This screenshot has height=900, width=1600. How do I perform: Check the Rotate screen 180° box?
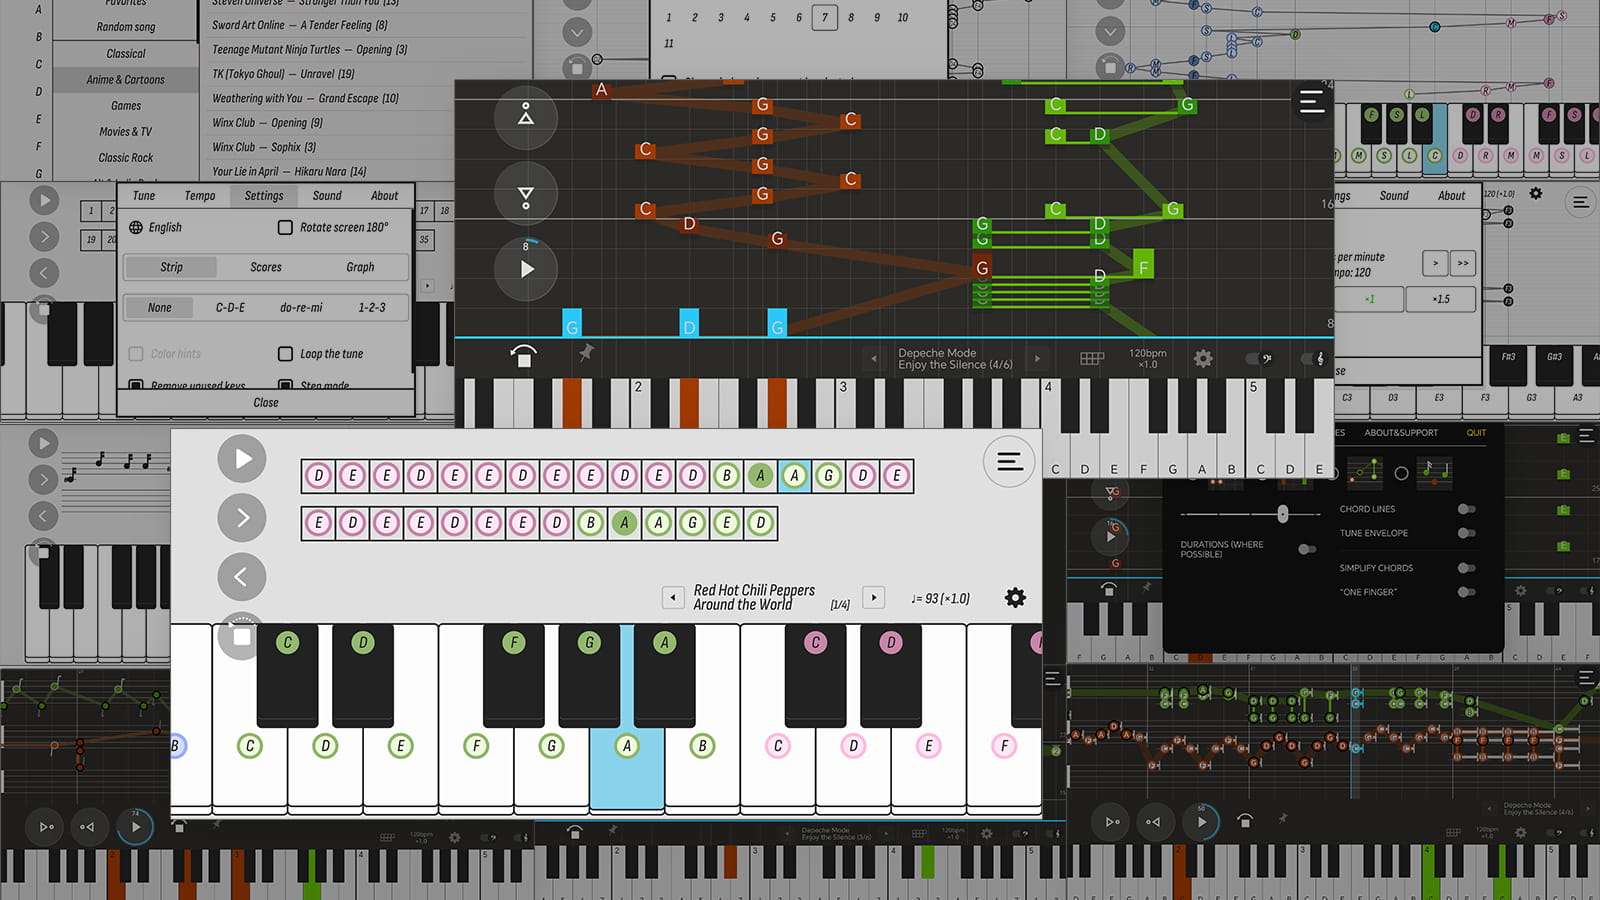[285, 227]
